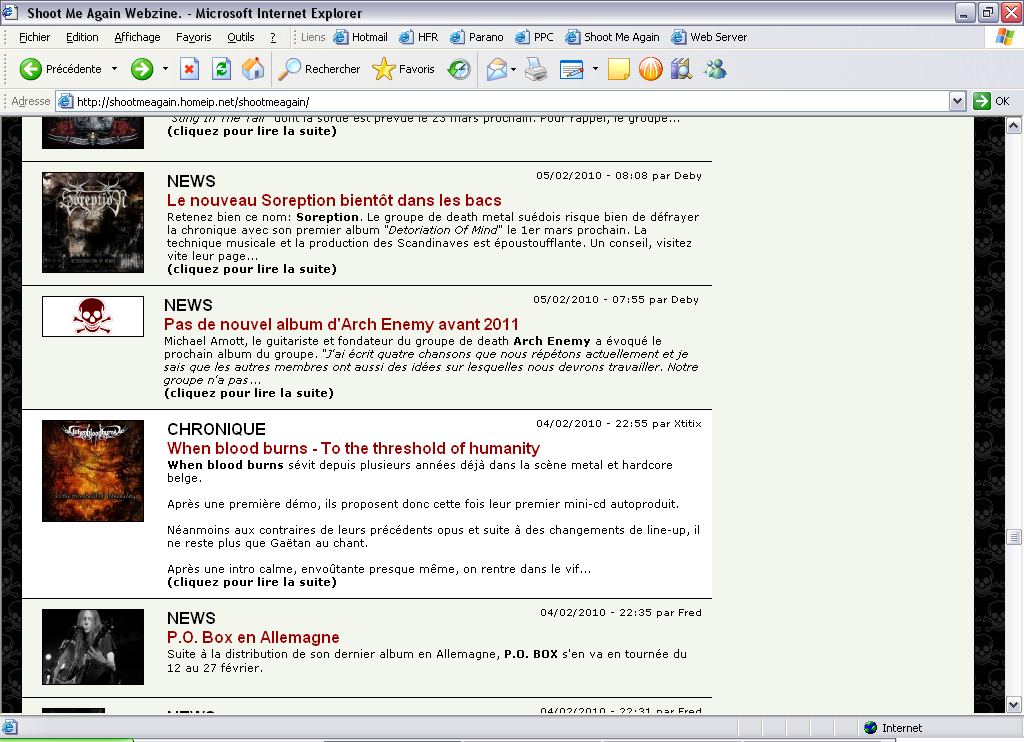Viewport: 1024px width, 742px height.
Task: Click the P.O. Box guitarist photo thumbnail
Action: [x=93, y=647]
